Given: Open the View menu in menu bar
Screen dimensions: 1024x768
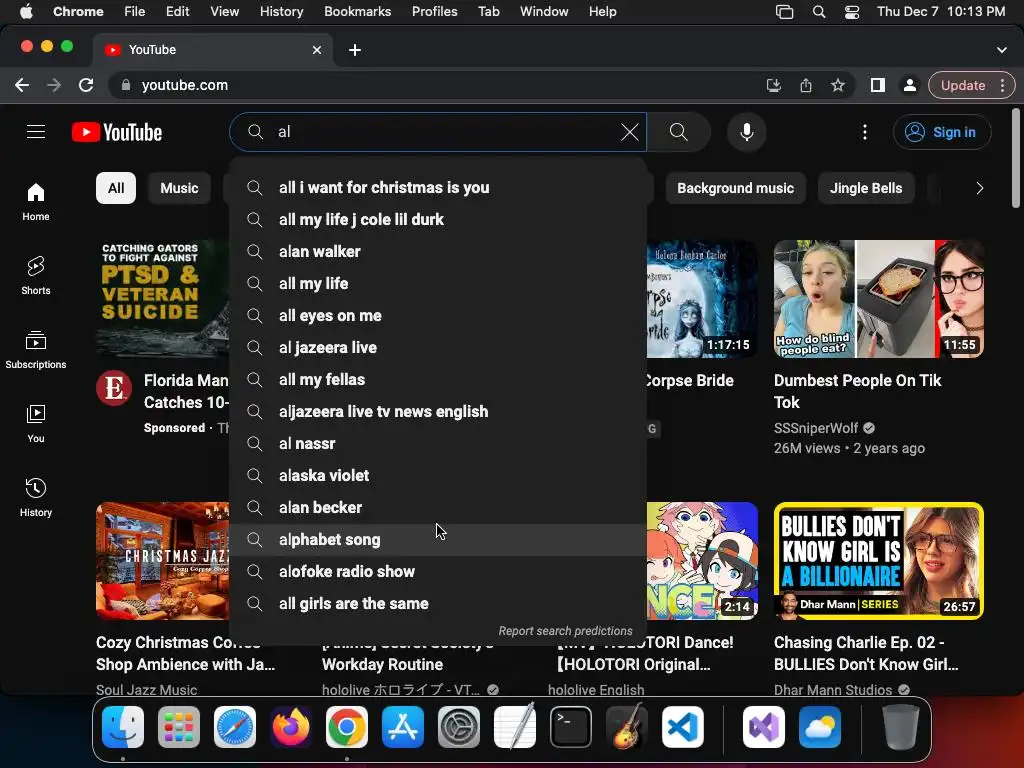Looking at the screenshot, I should [x=224, y=12].
